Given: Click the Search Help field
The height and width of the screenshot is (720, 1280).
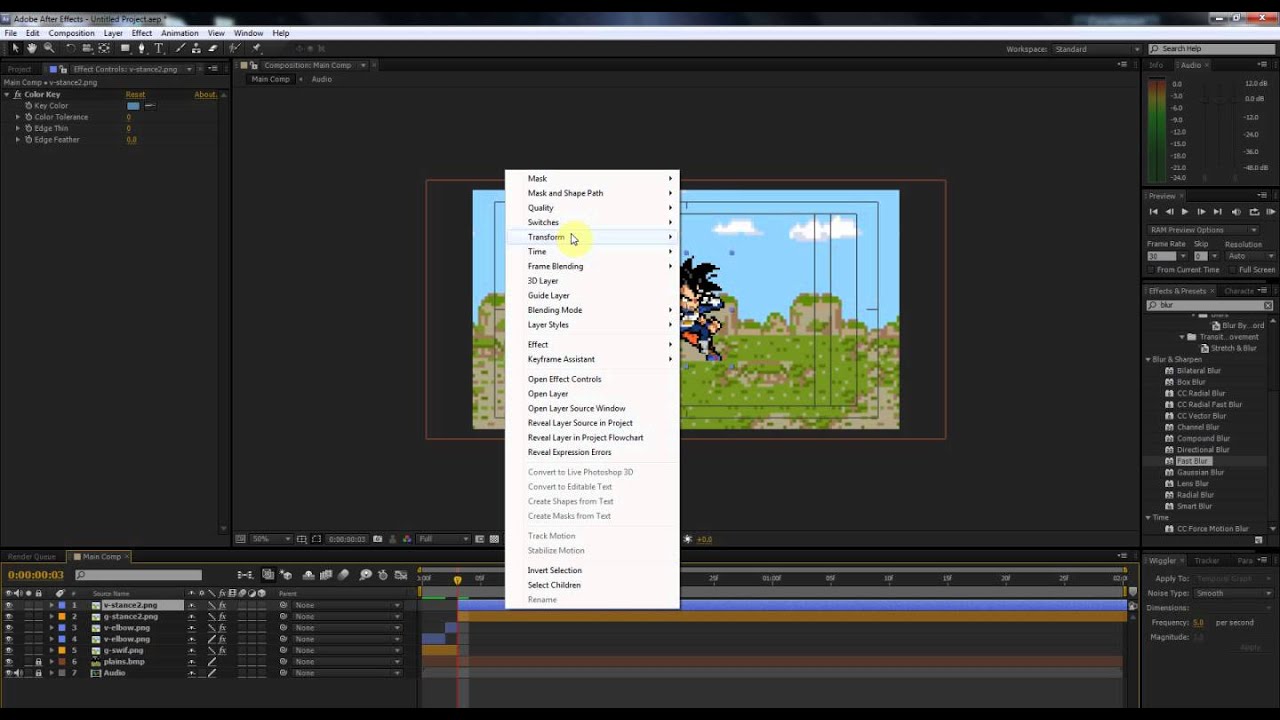Looking at the screenshot, I should pyautogui.click(x=1211, y=49).
